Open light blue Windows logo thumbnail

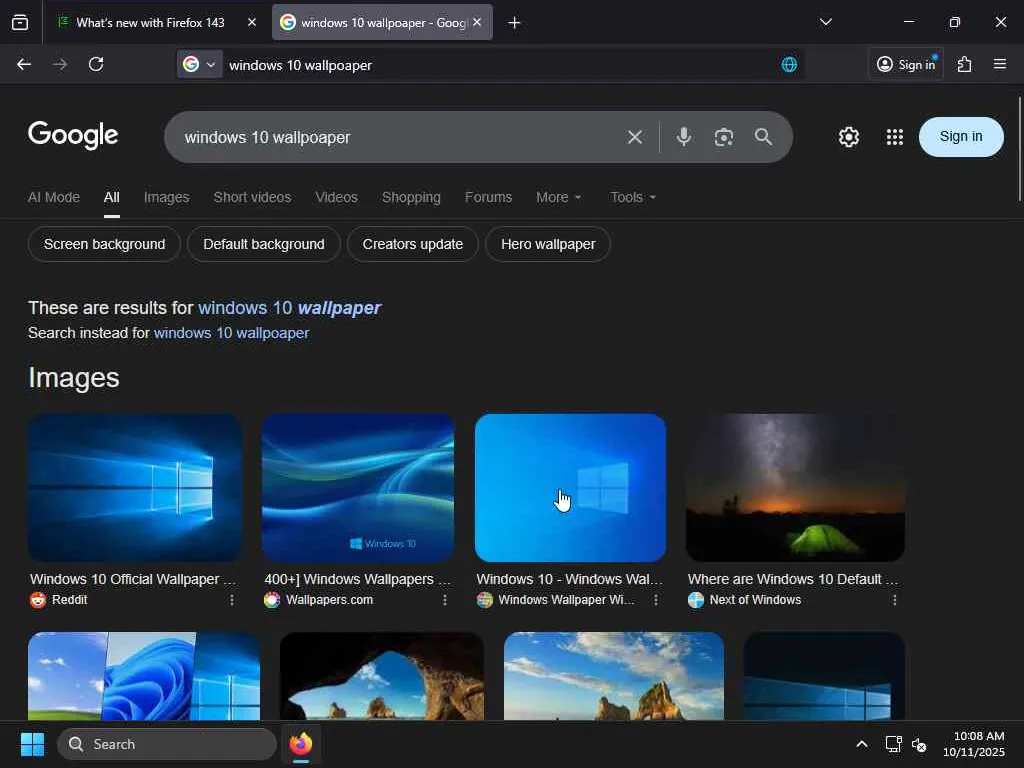570,487
